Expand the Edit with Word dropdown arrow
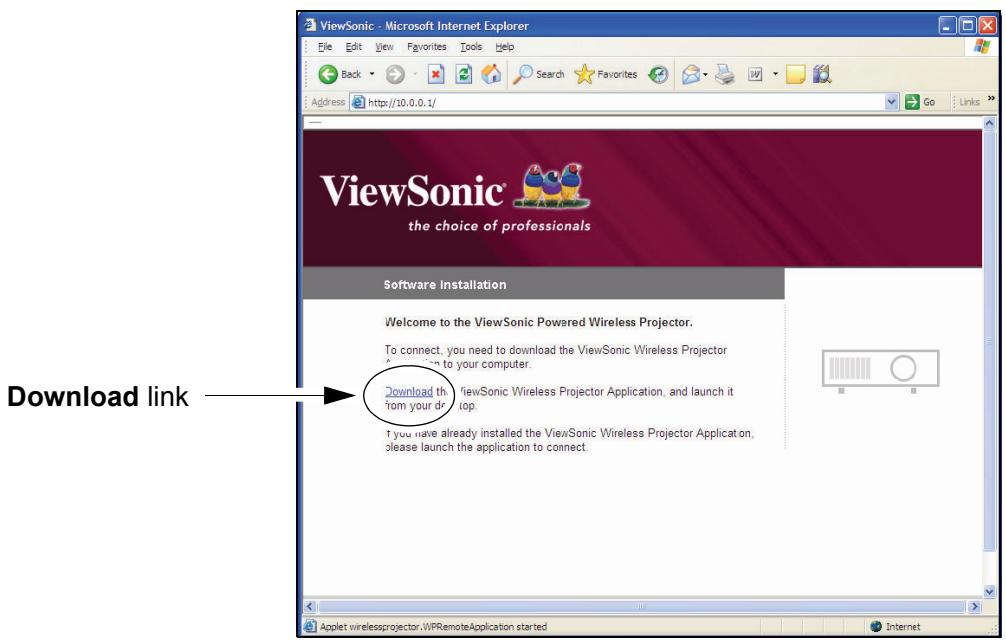Viewport: 1006px width, 643px height. pyautogui.click(x=775, y=74)
